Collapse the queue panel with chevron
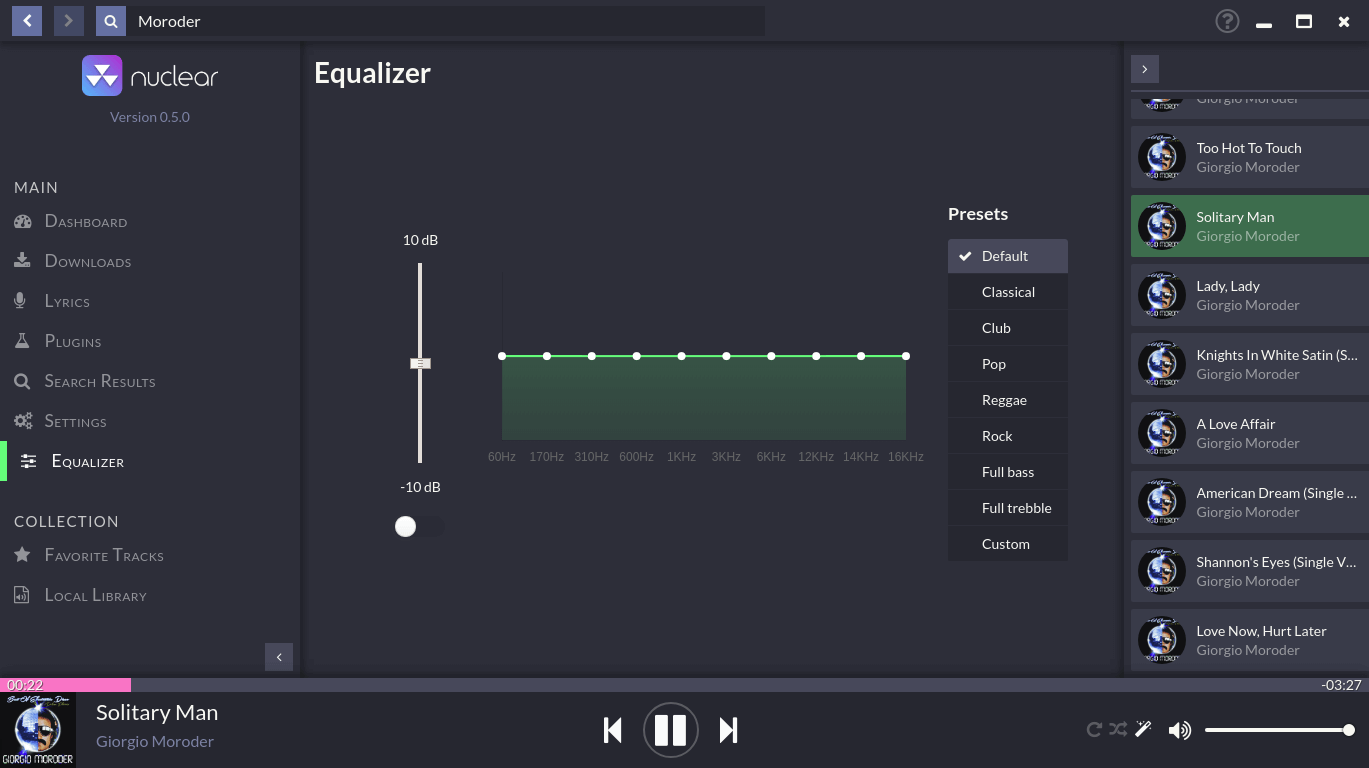 click(x=1145, y=69)
